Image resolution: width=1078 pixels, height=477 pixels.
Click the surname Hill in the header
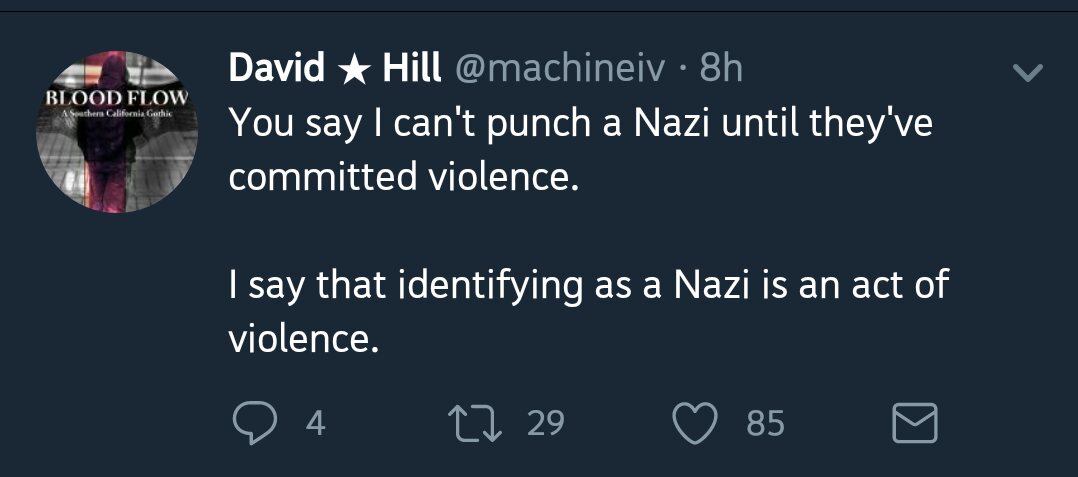tap(411, 69)
